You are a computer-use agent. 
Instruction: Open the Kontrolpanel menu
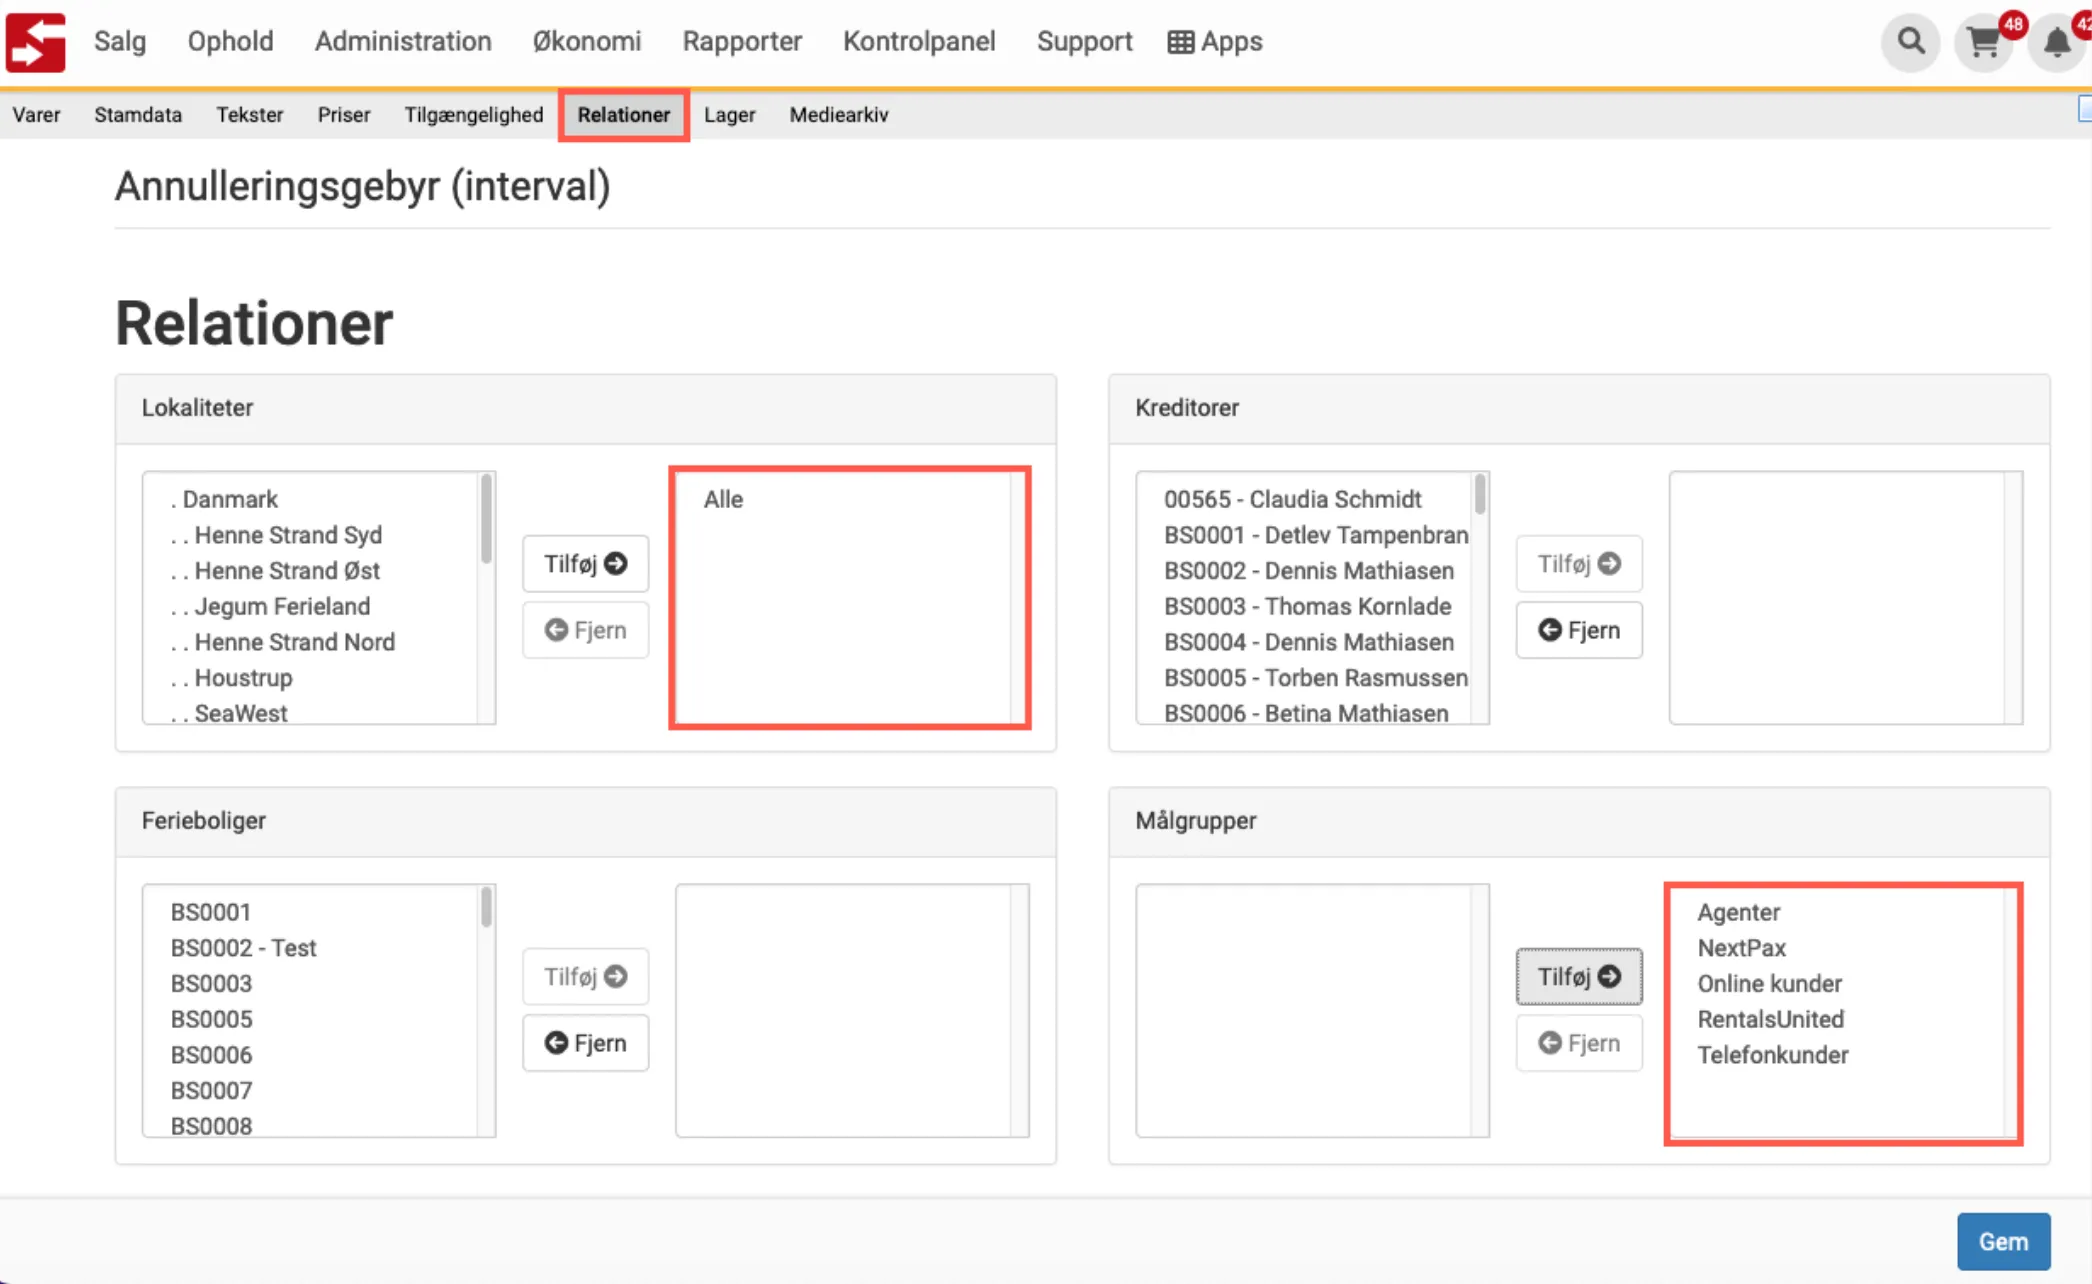click(x=919, y=42)
